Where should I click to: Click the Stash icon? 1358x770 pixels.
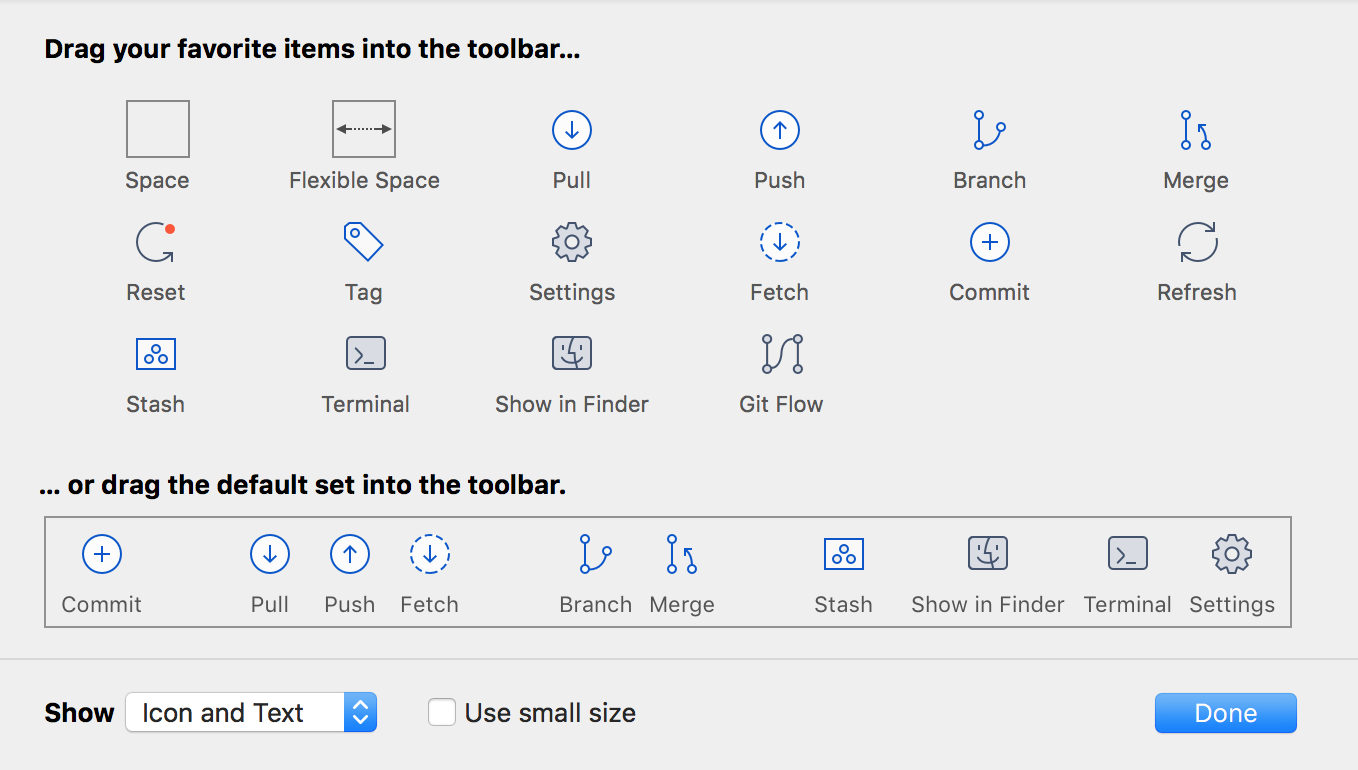click(156, 353)
